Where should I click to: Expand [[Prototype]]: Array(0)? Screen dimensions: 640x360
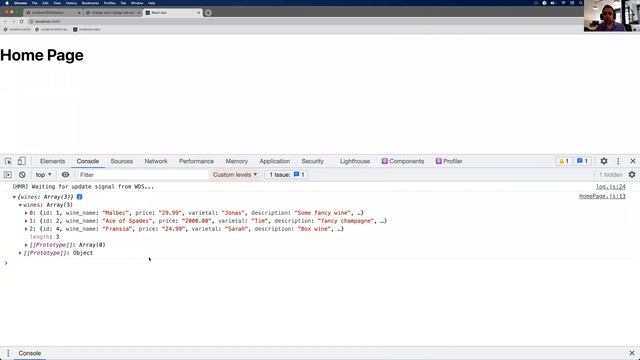(x=26, y=245)
